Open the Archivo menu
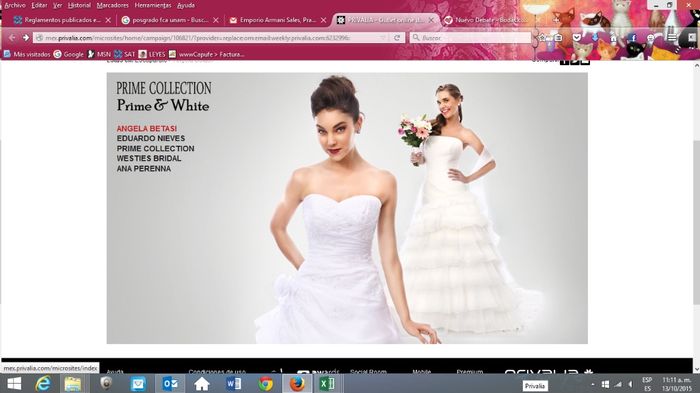The height and width of the screenshot is (393, 700). [15, 5]
